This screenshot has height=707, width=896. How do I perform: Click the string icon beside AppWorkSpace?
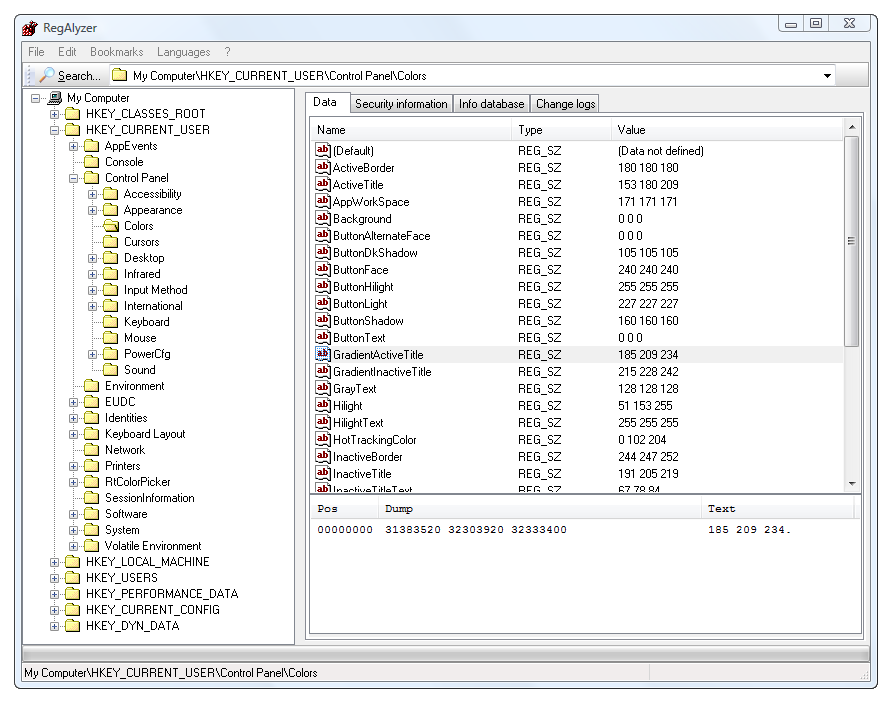(x=323, y=201)
